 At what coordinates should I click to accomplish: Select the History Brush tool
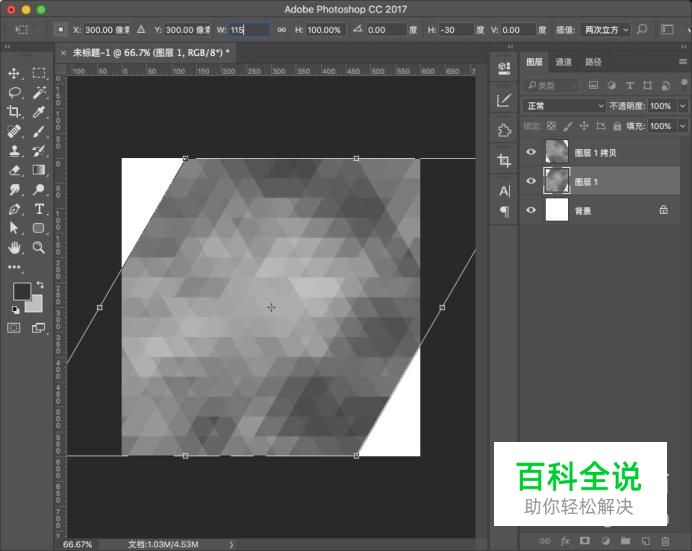click(x=39, y=151)
